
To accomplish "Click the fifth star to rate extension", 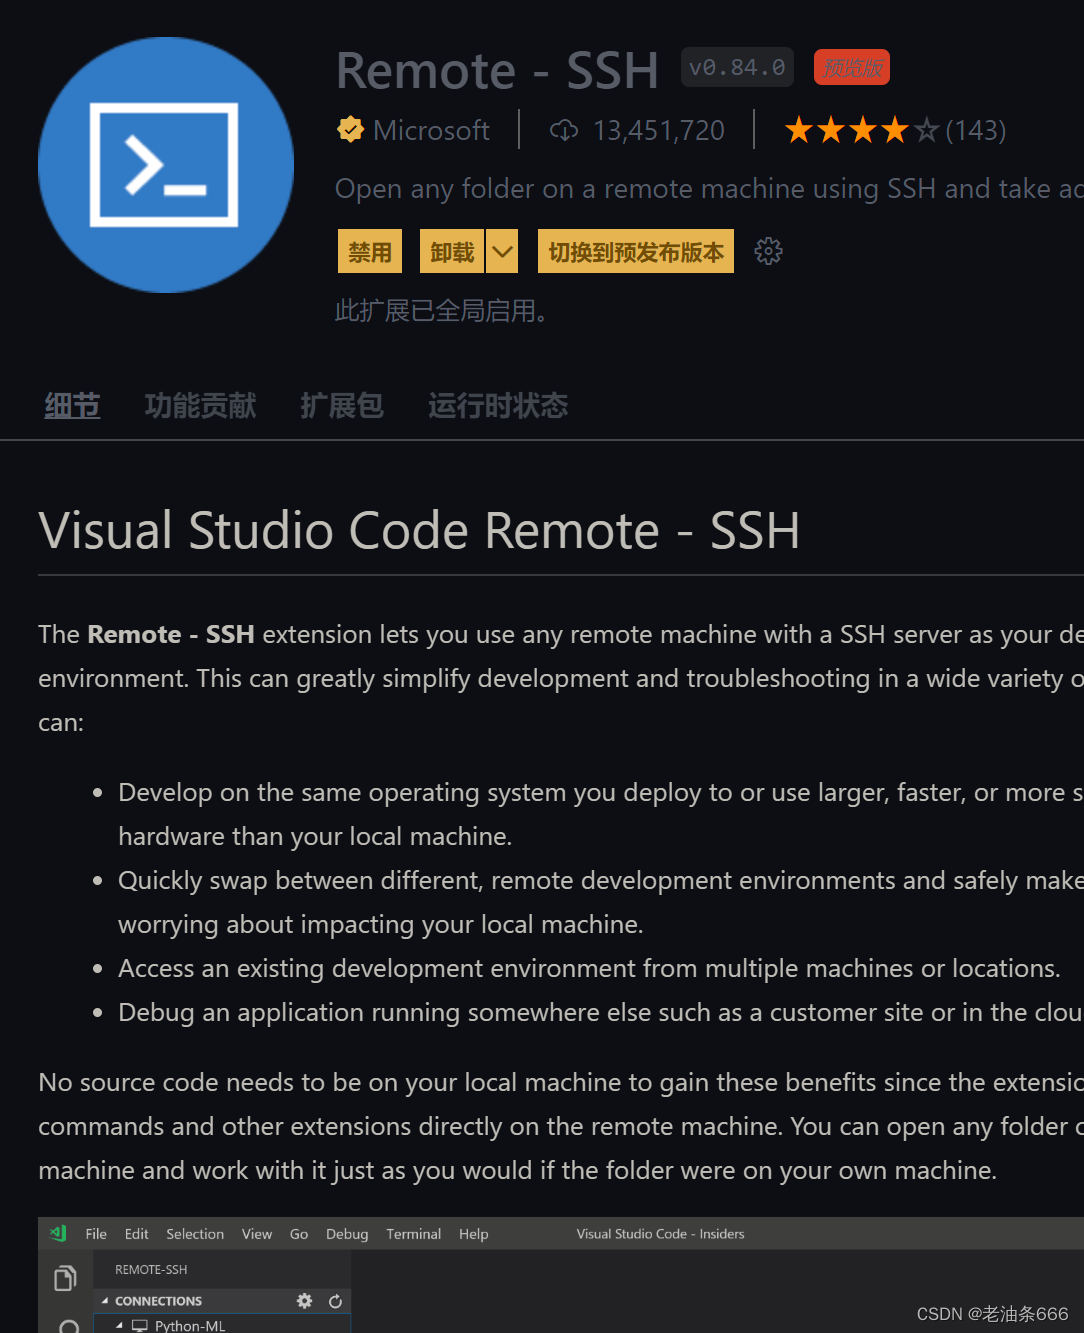I will click(927, 129).
